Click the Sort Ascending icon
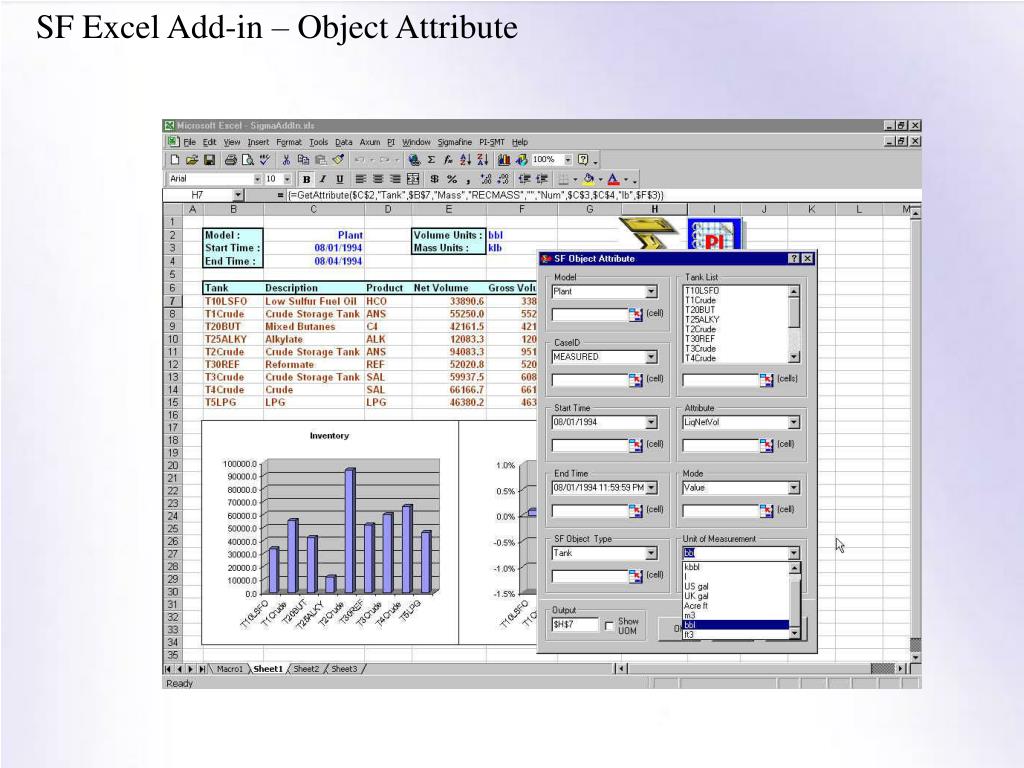1024x768 pixels. (465, 159)
